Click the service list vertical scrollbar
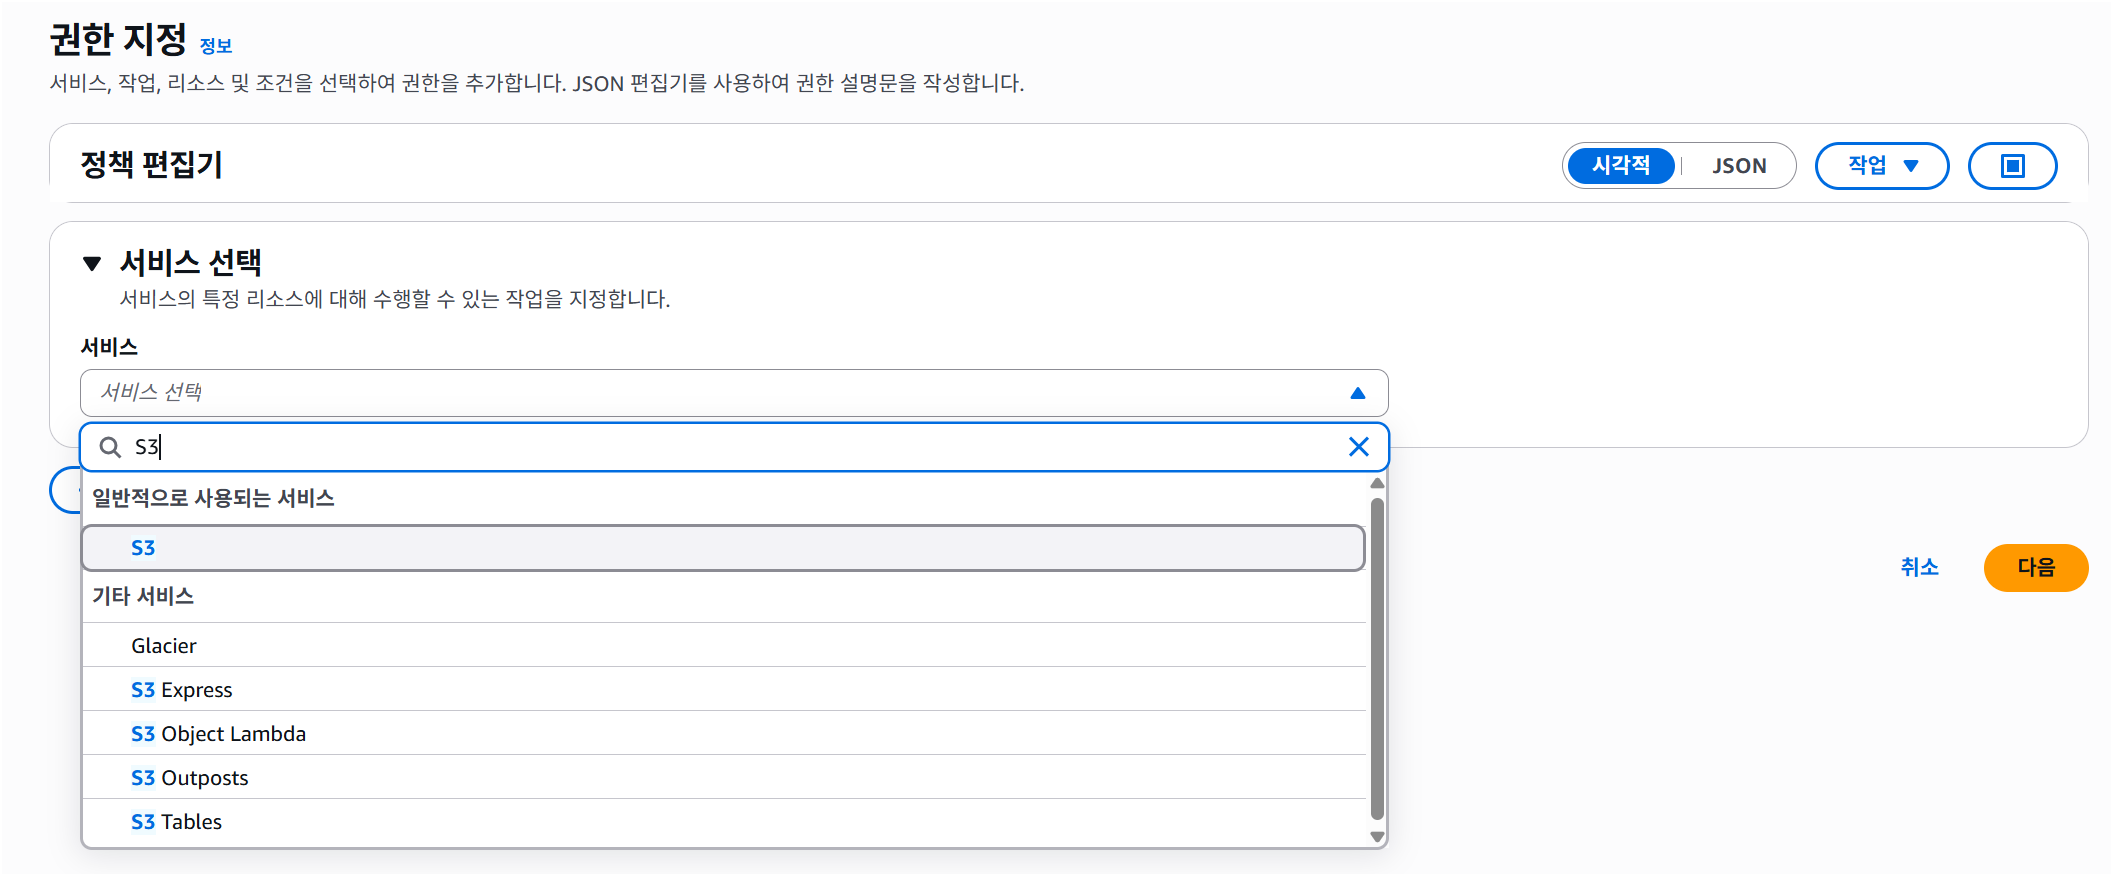The height and width of the screenshot is (876, 2113). point(1377,660)
